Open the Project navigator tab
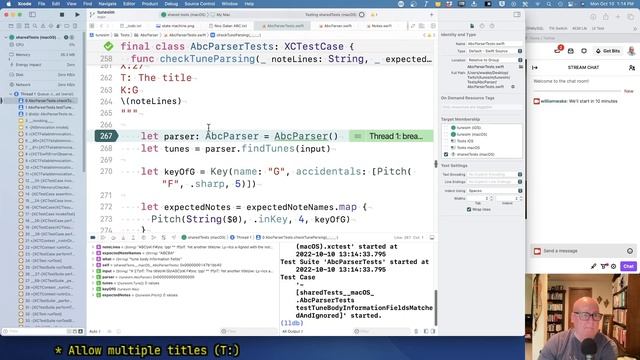640x360 pixels. coord(11,26)
